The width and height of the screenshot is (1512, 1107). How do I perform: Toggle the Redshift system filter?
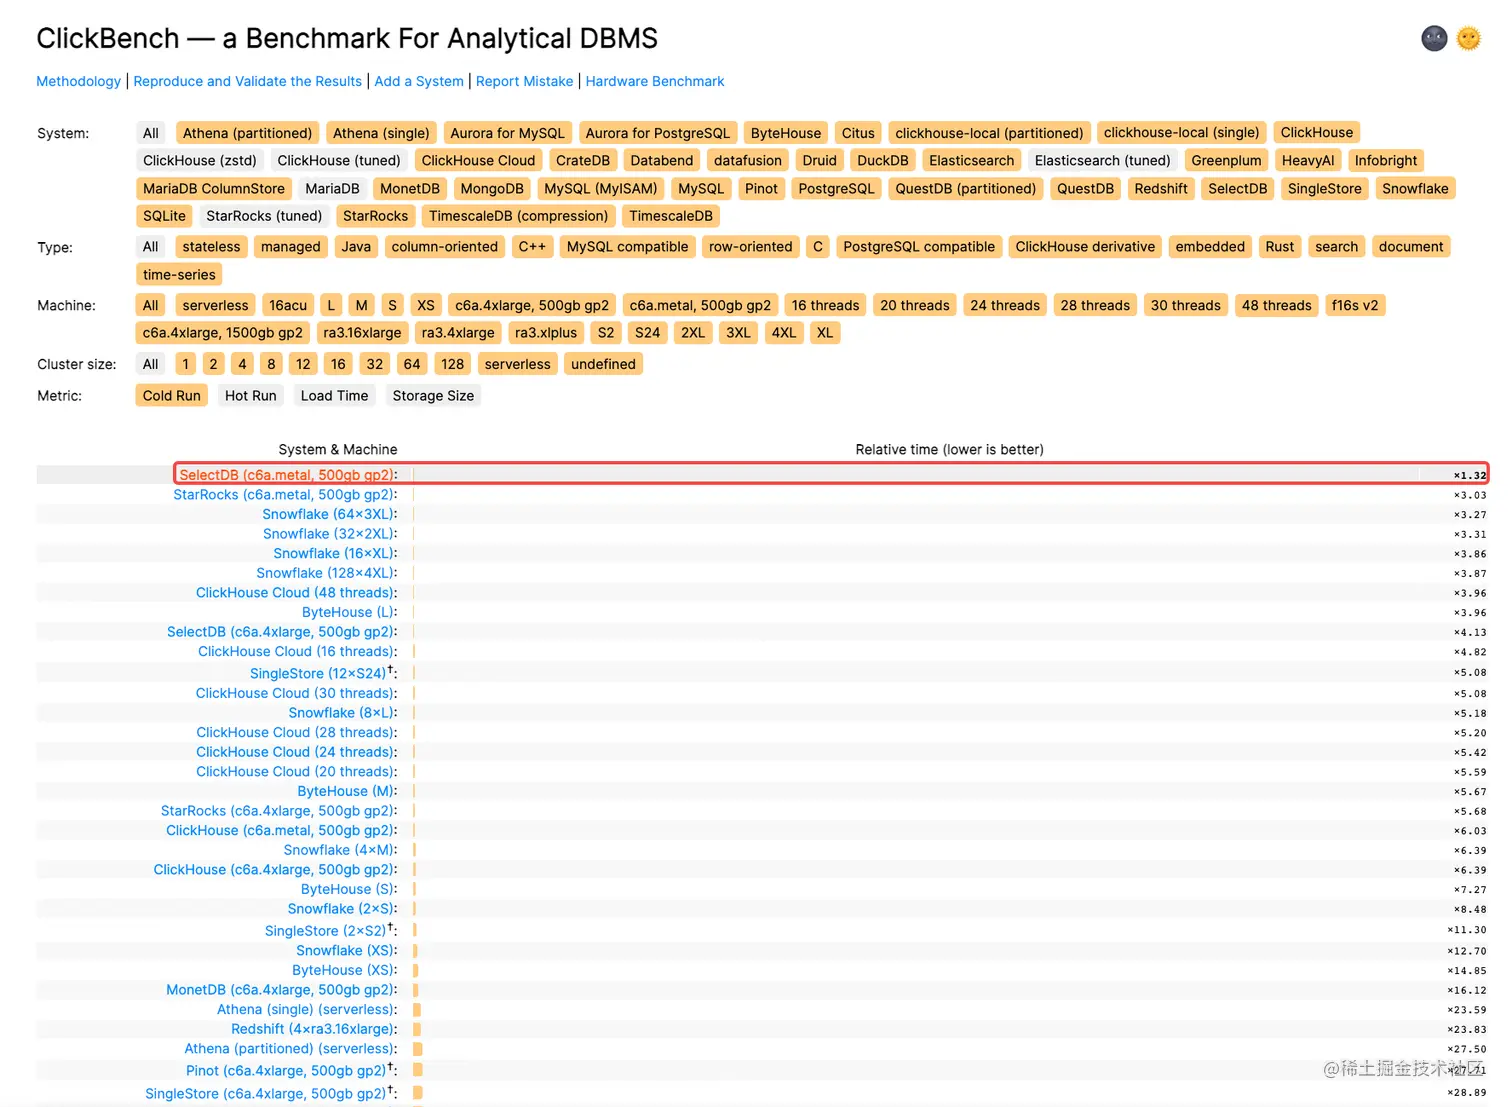[1161, 188]
